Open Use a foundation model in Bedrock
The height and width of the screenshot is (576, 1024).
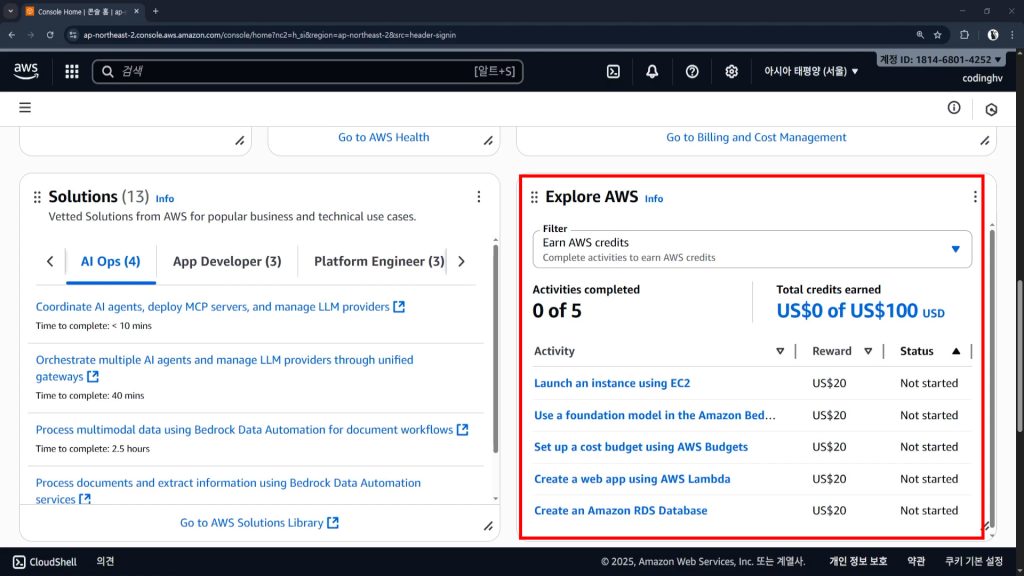coord(654,415)
